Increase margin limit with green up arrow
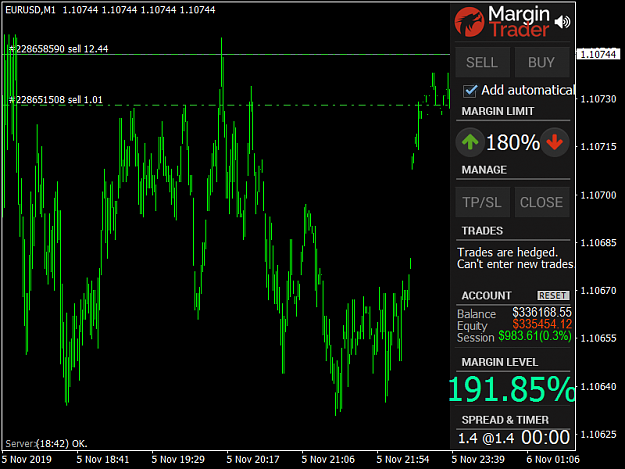This screenshot has width=625, height=469. (x=470, y=142)
